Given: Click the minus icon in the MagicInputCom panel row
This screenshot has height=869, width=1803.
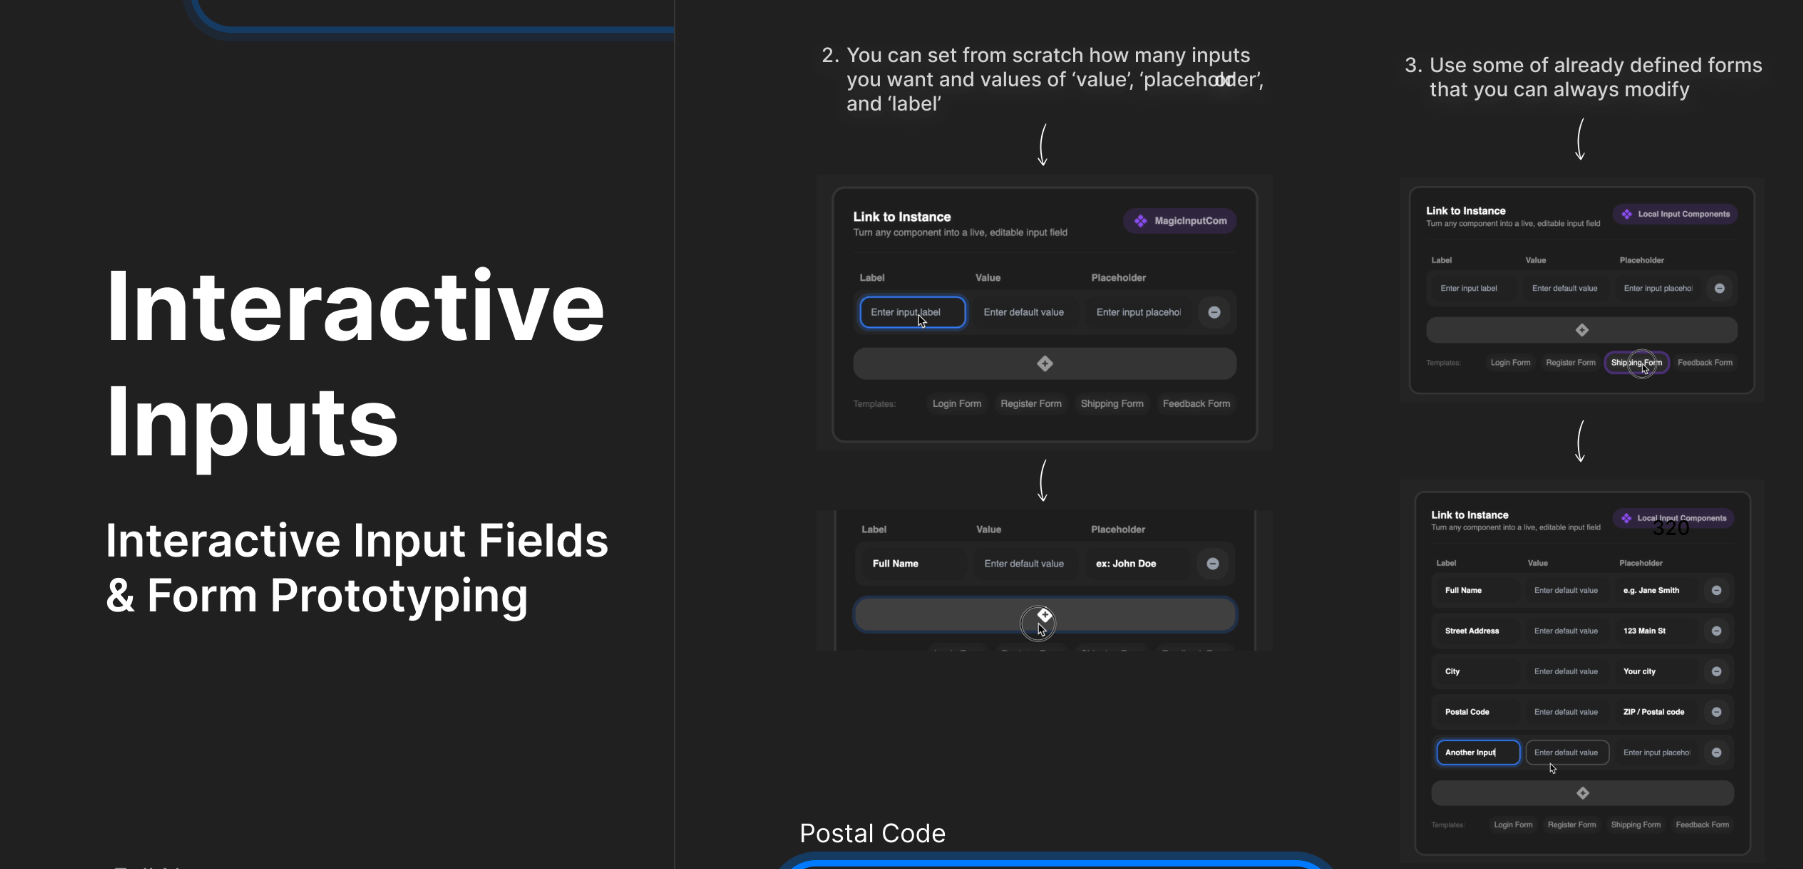Looking at the screenshot, I should point(1214,312).
